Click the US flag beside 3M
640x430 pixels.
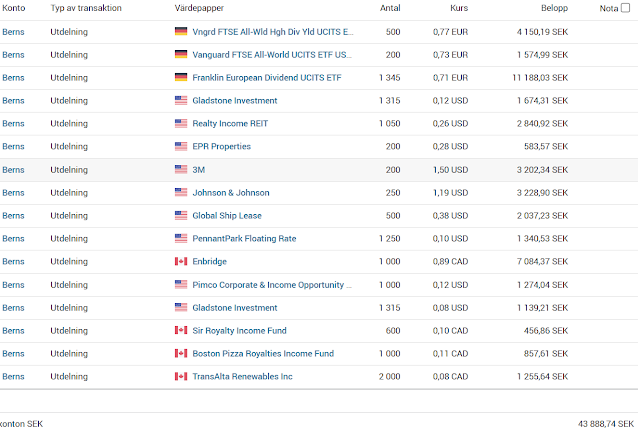pos(181,169)
